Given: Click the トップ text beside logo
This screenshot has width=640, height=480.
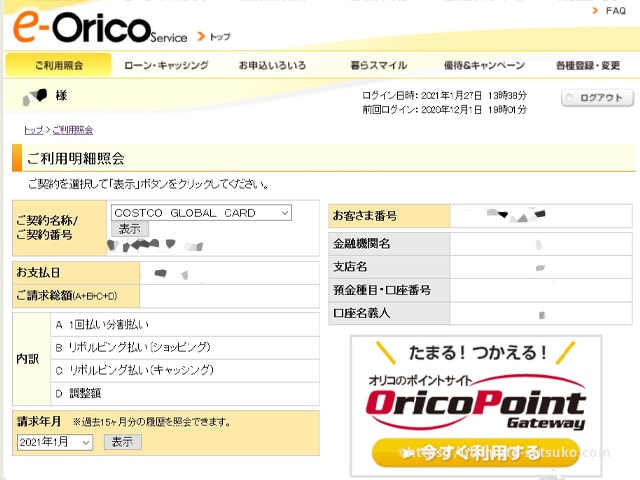Looking at the screenshot, I should coord(220,37).
